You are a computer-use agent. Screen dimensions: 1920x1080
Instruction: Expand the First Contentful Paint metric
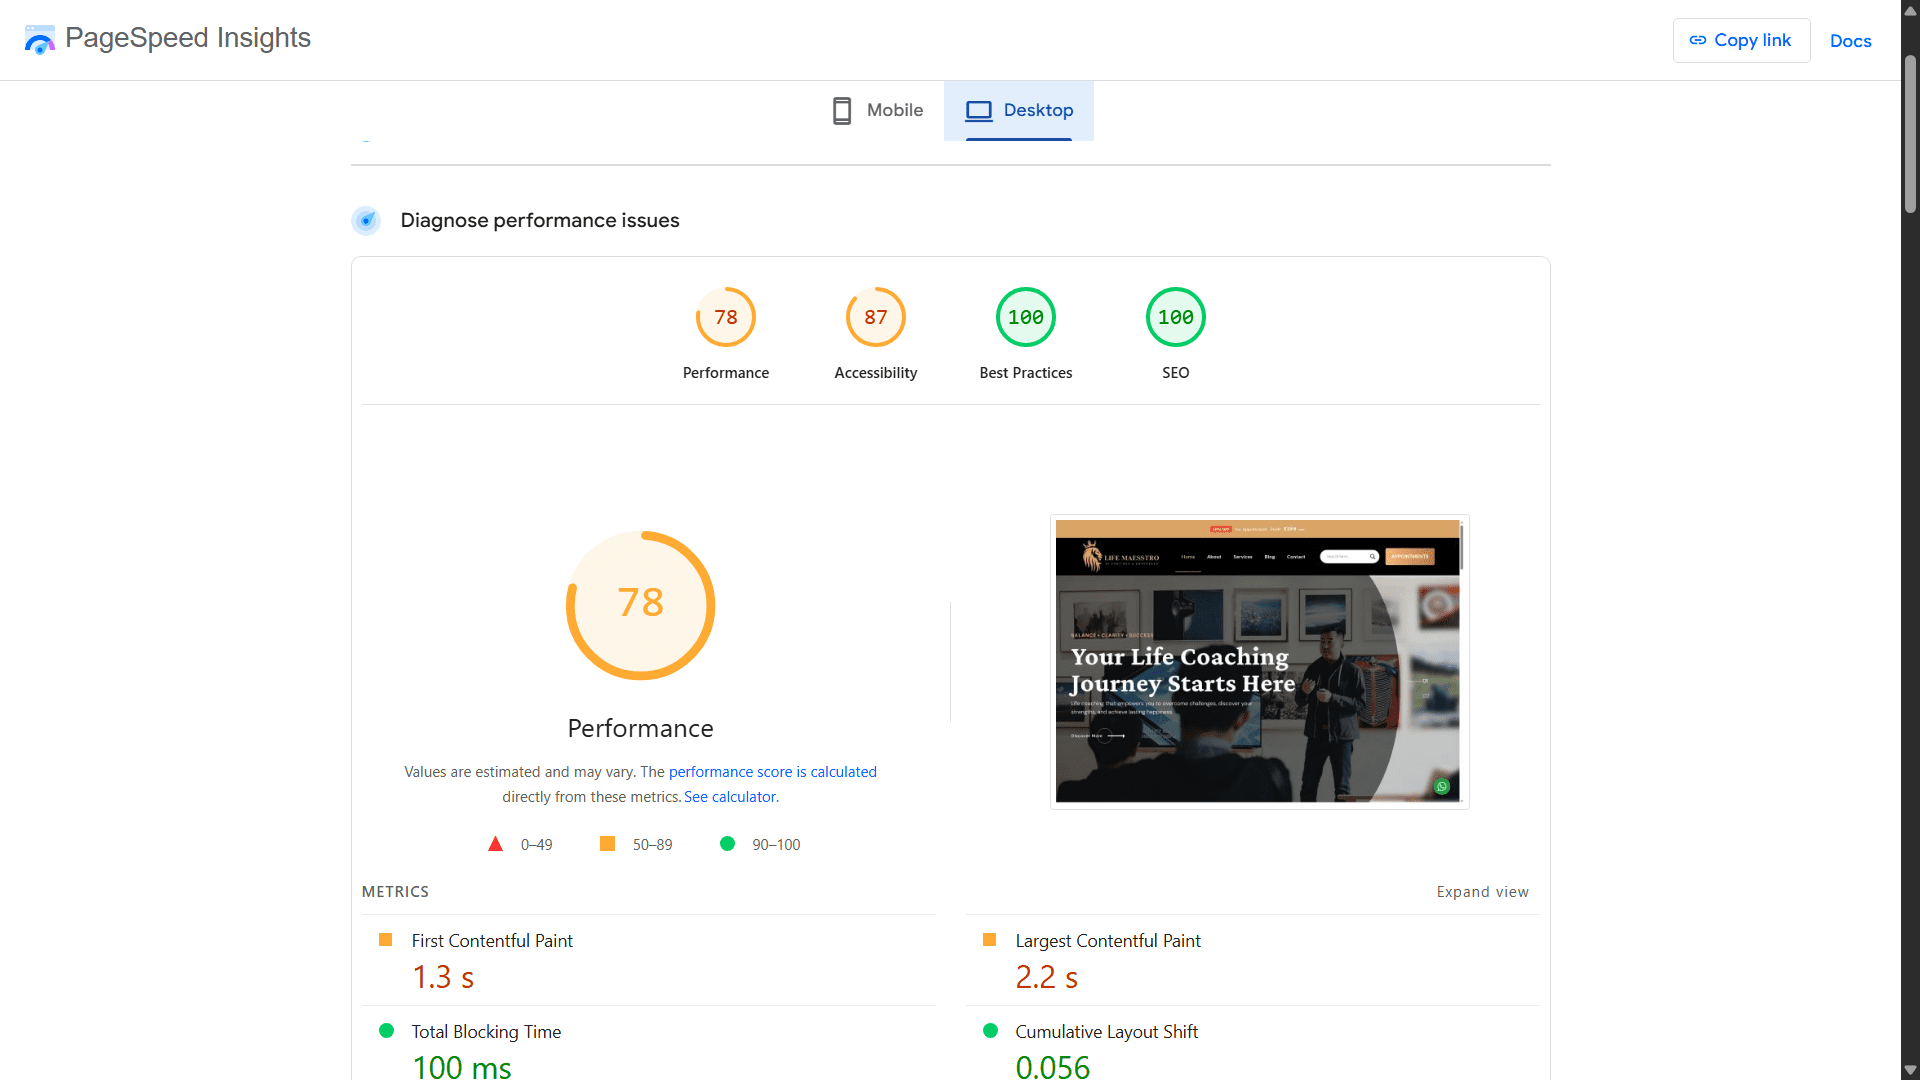[x=492, y=941]
